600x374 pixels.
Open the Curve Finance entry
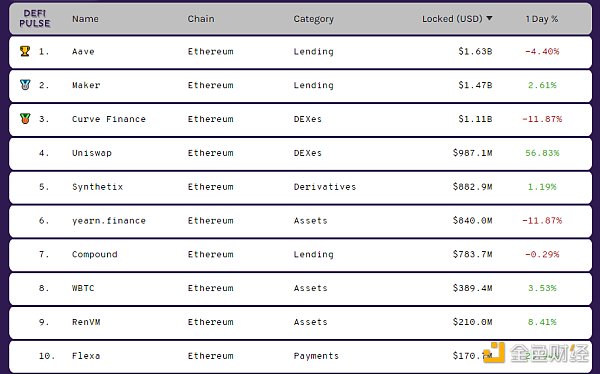click(109, 119)
